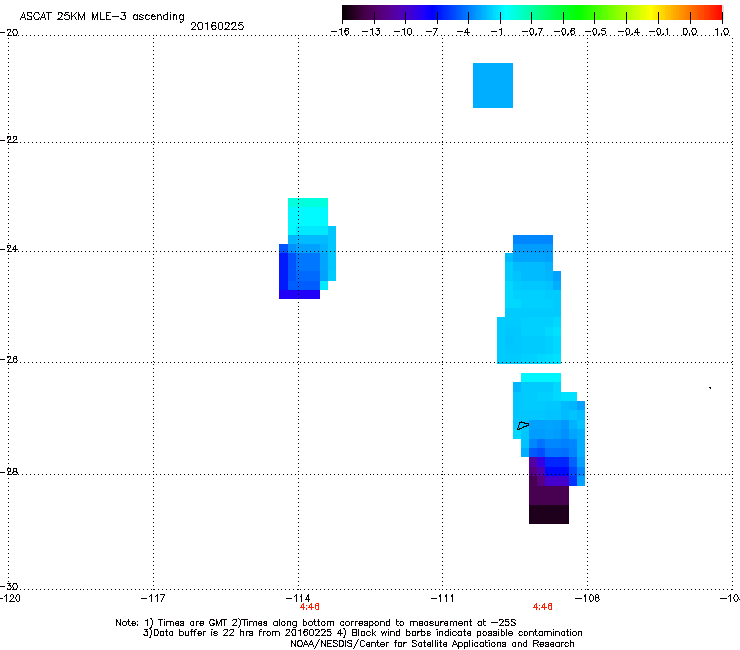The width and height of the screenshot is (740, 650).
Task: Click the -0.7 color scale label
Action: [532, 32]
